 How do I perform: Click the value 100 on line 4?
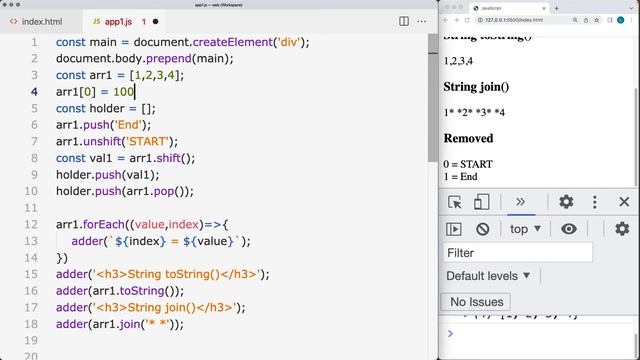coord(123,92)
